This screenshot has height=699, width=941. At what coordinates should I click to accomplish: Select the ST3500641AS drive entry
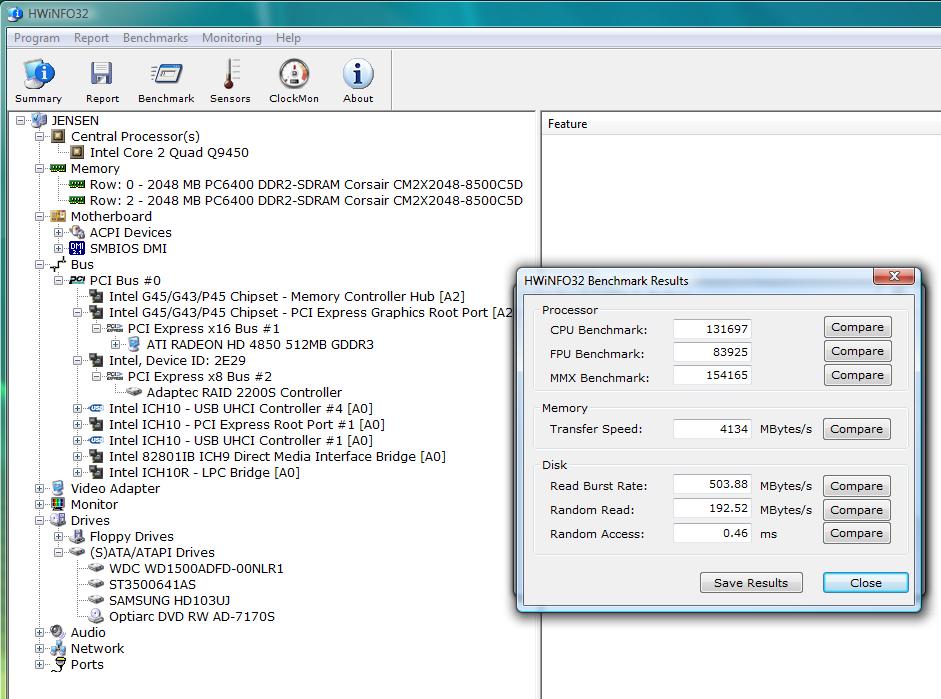tap(152, 584)
